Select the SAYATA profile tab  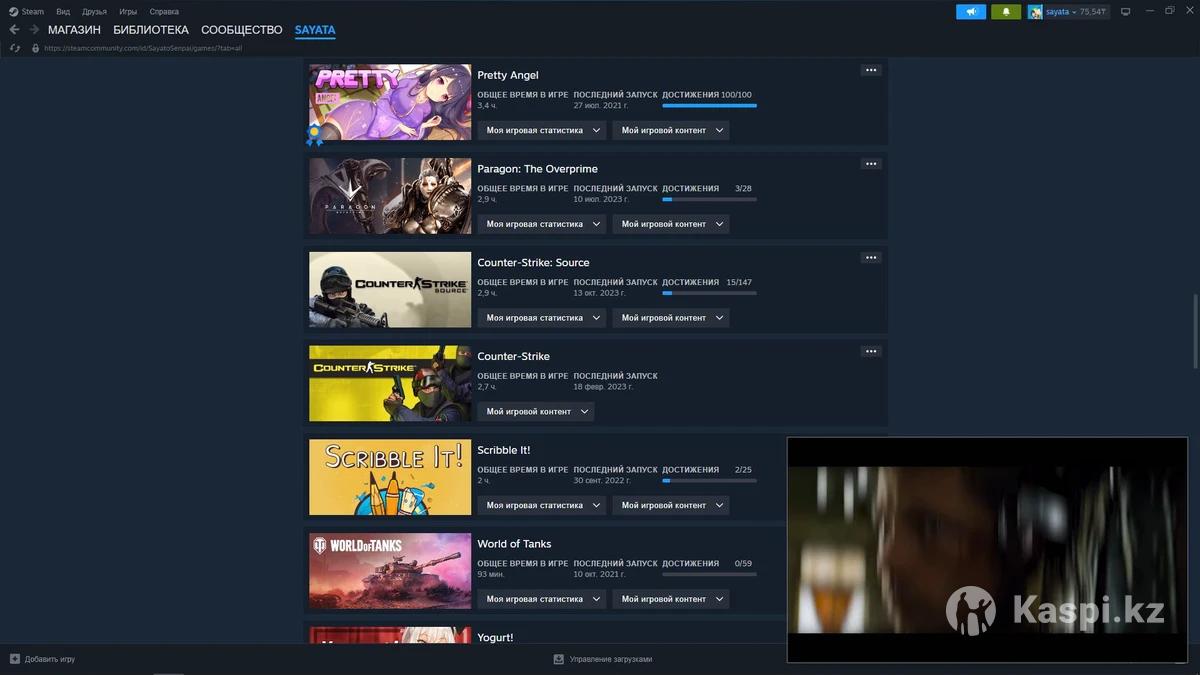[315, 30]
